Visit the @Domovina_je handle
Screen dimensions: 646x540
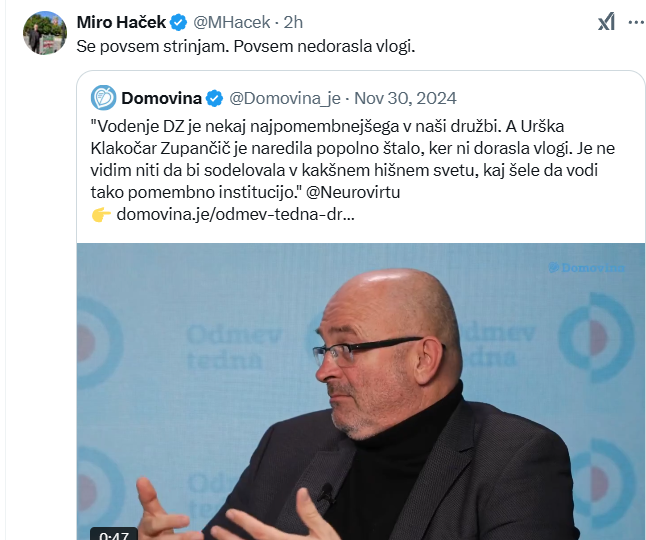[285, 98]
